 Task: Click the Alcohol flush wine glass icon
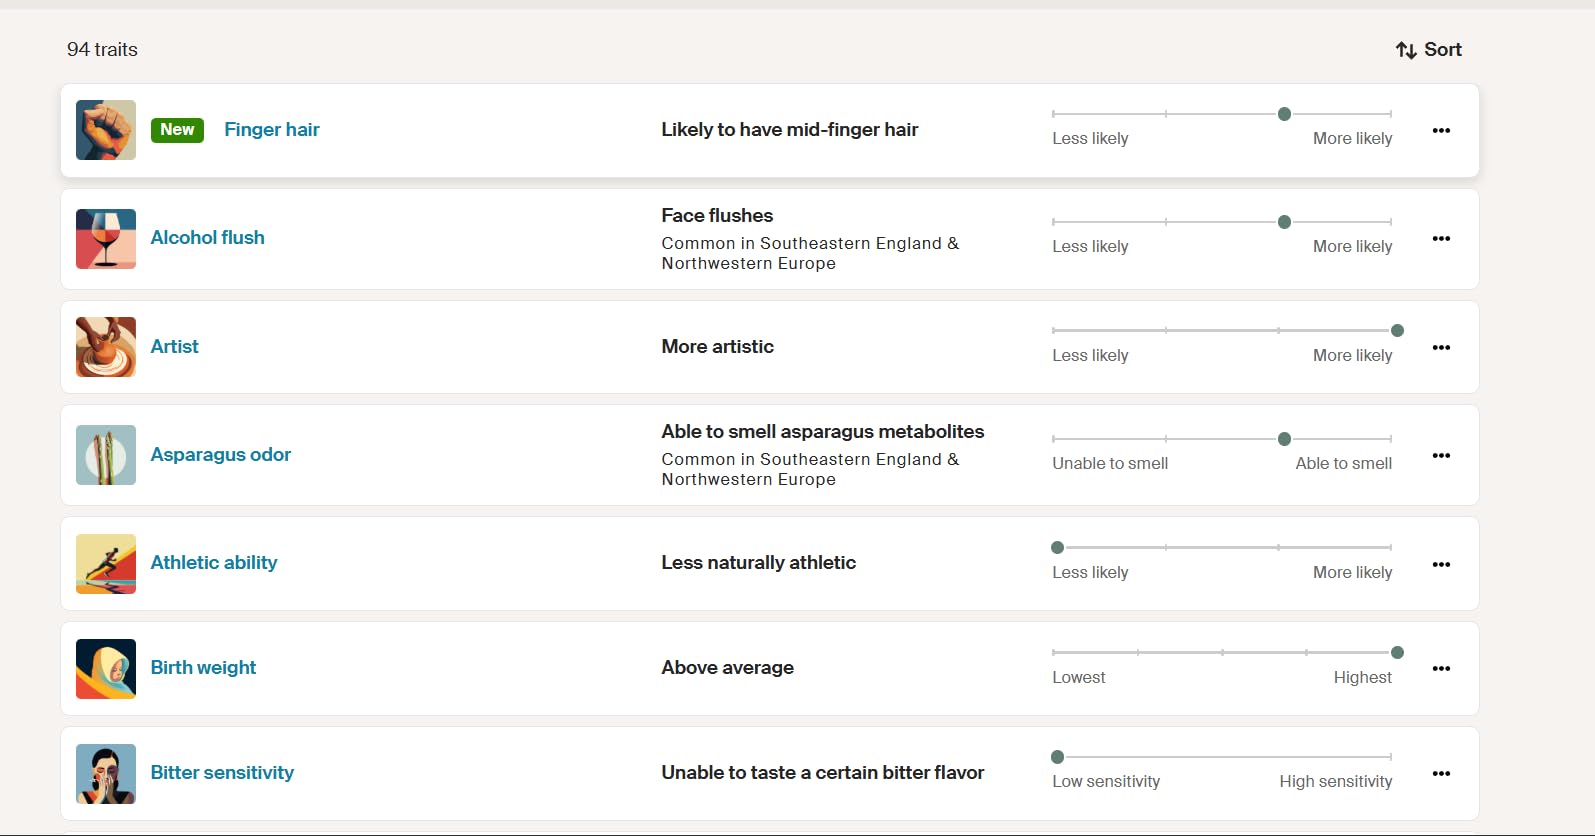(x=106, y=239)
